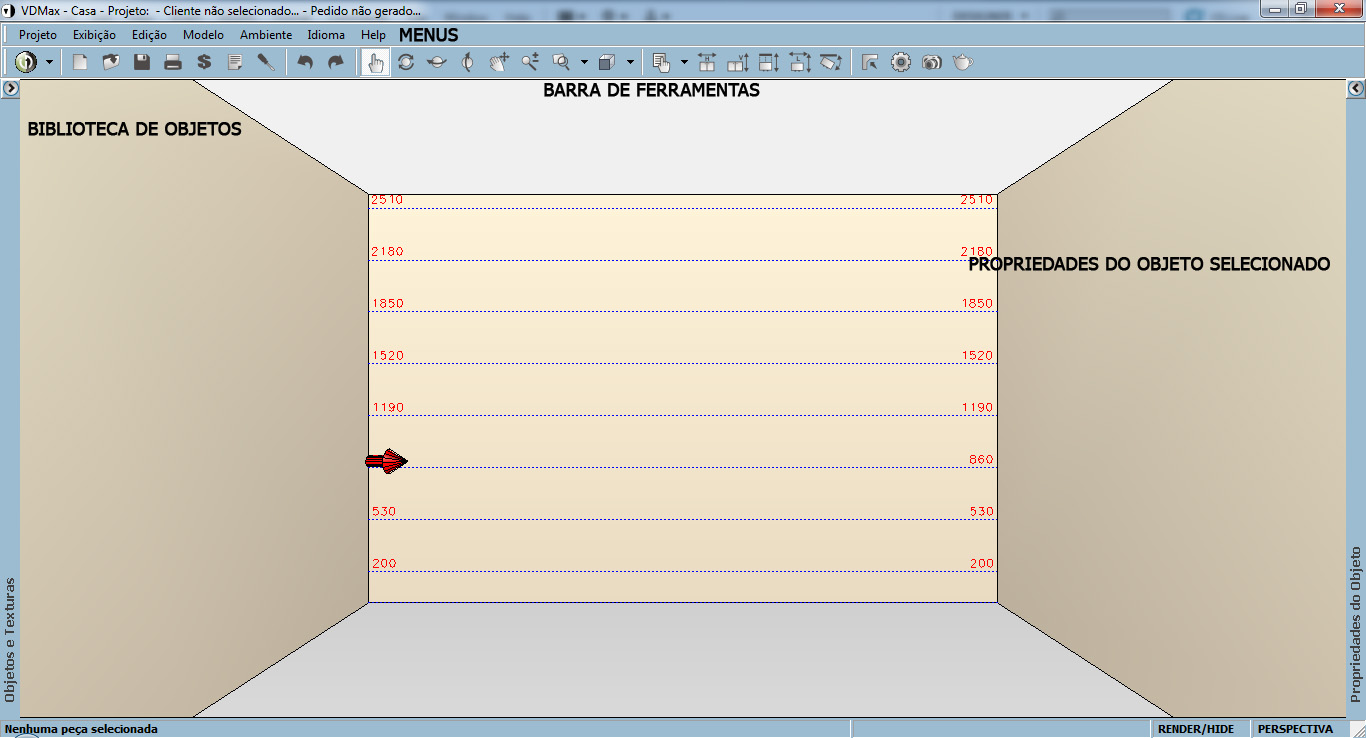Click the screwdriver tool icon
Screen dimensions: 1366x738
(266, 62)
